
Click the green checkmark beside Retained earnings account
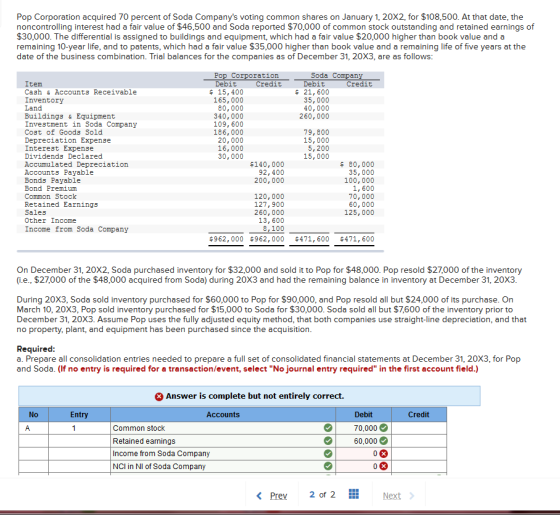pos(328,441)
